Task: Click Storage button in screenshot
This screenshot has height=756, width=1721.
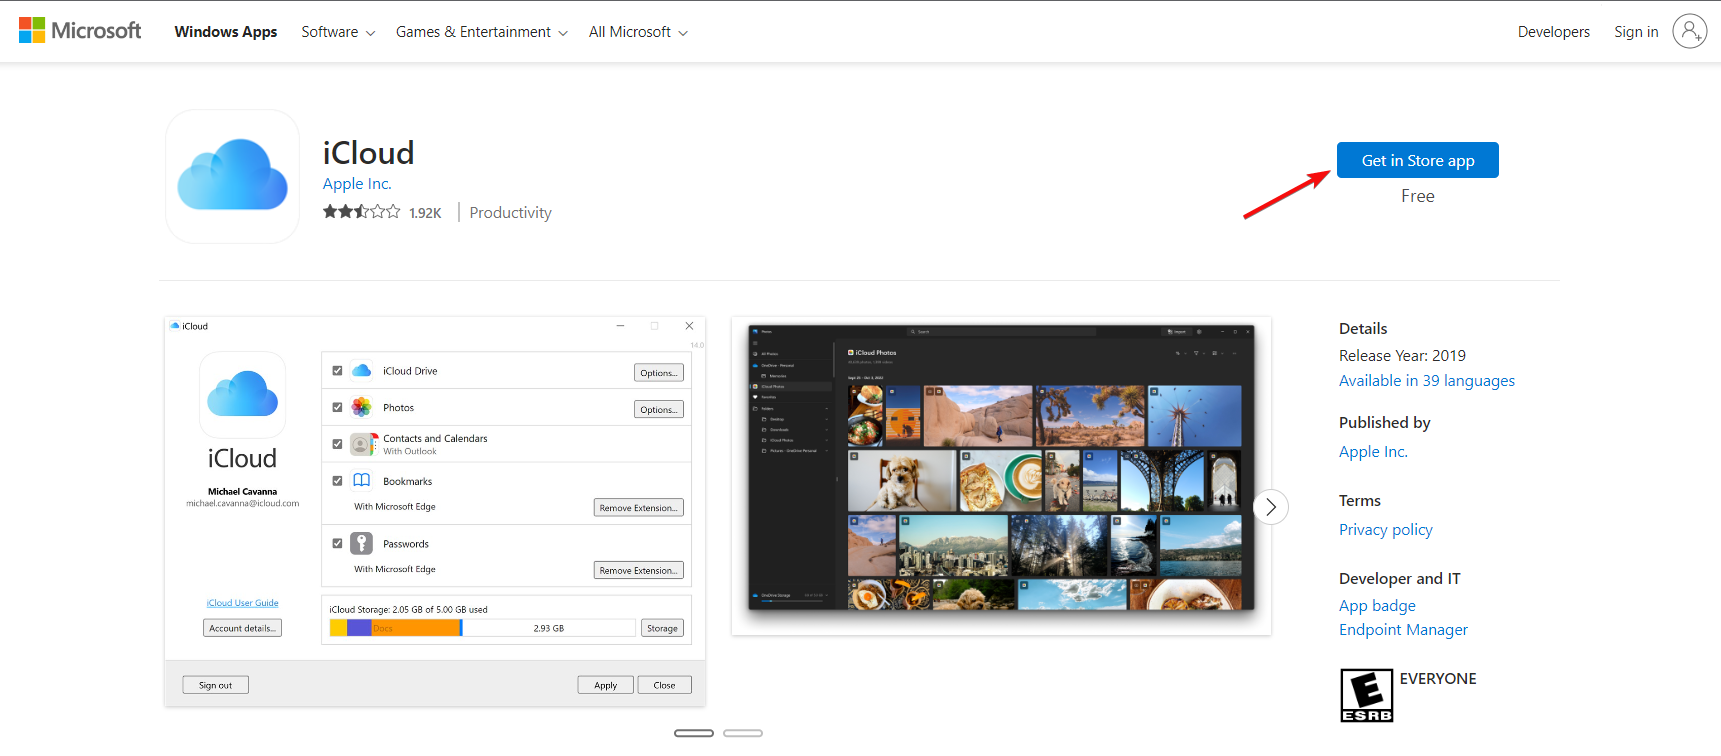Action: [662, 629]
